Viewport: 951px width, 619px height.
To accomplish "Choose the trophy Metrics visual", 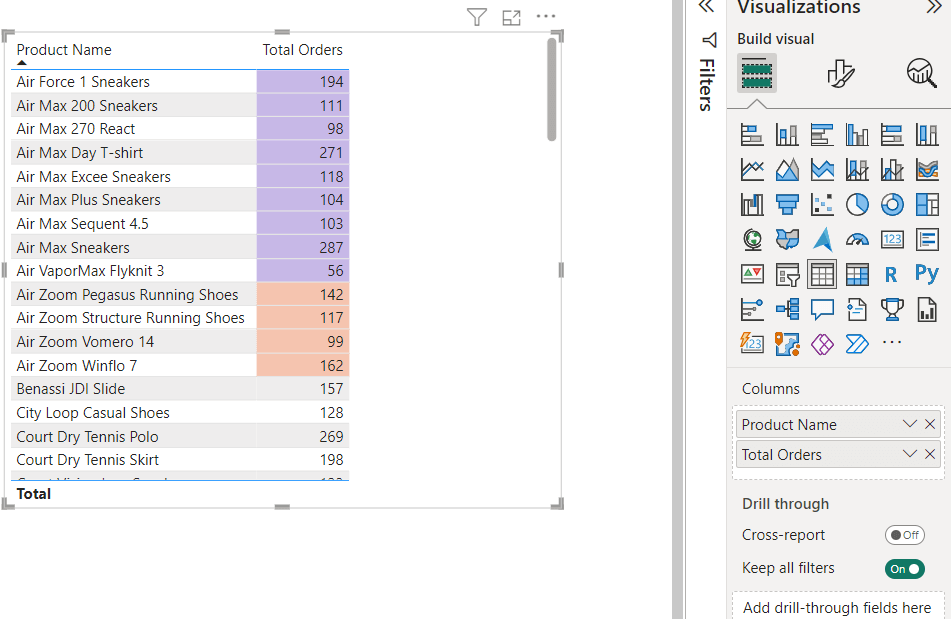I will (892, 309).
